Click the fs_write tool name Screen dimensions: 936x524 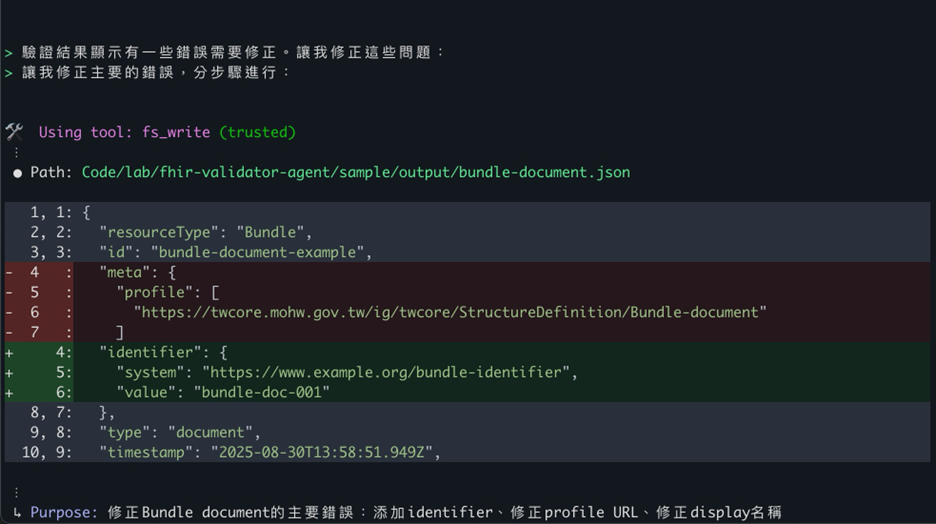pyautogui.click(x=176, y=132)
